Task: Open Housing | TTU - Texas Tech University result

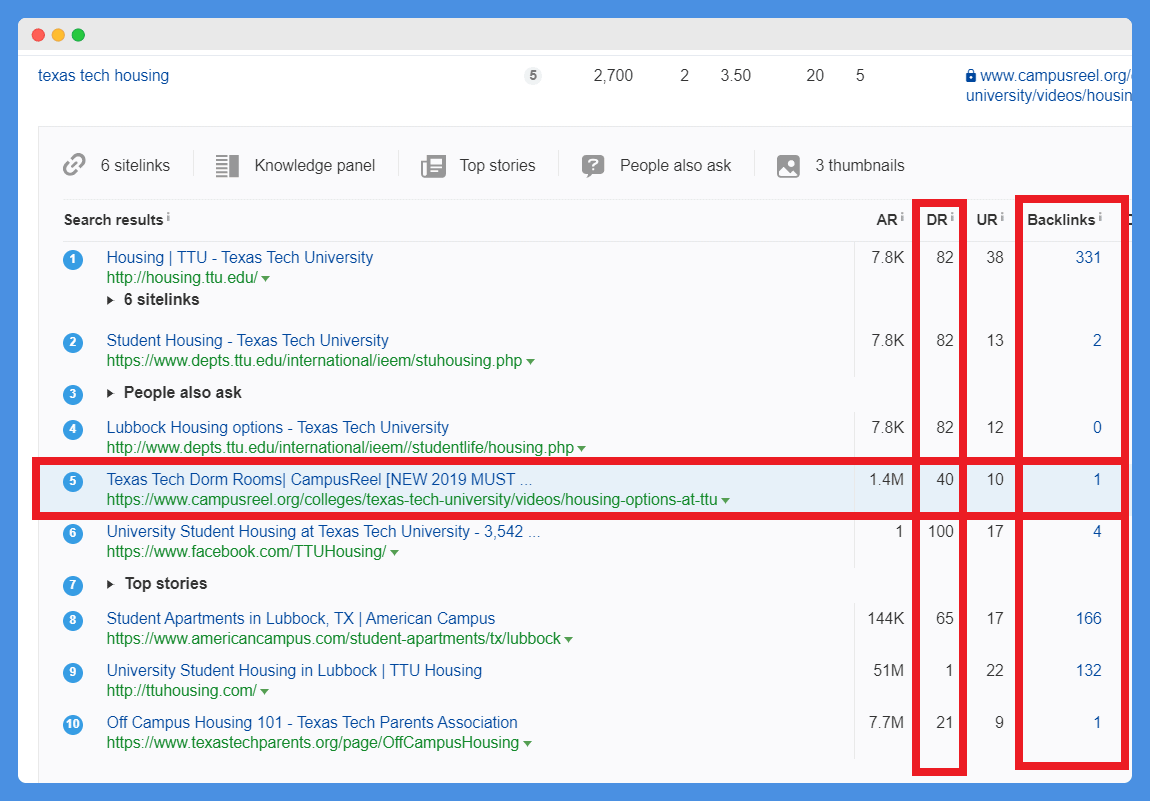Action: click(x=240, y=257)
